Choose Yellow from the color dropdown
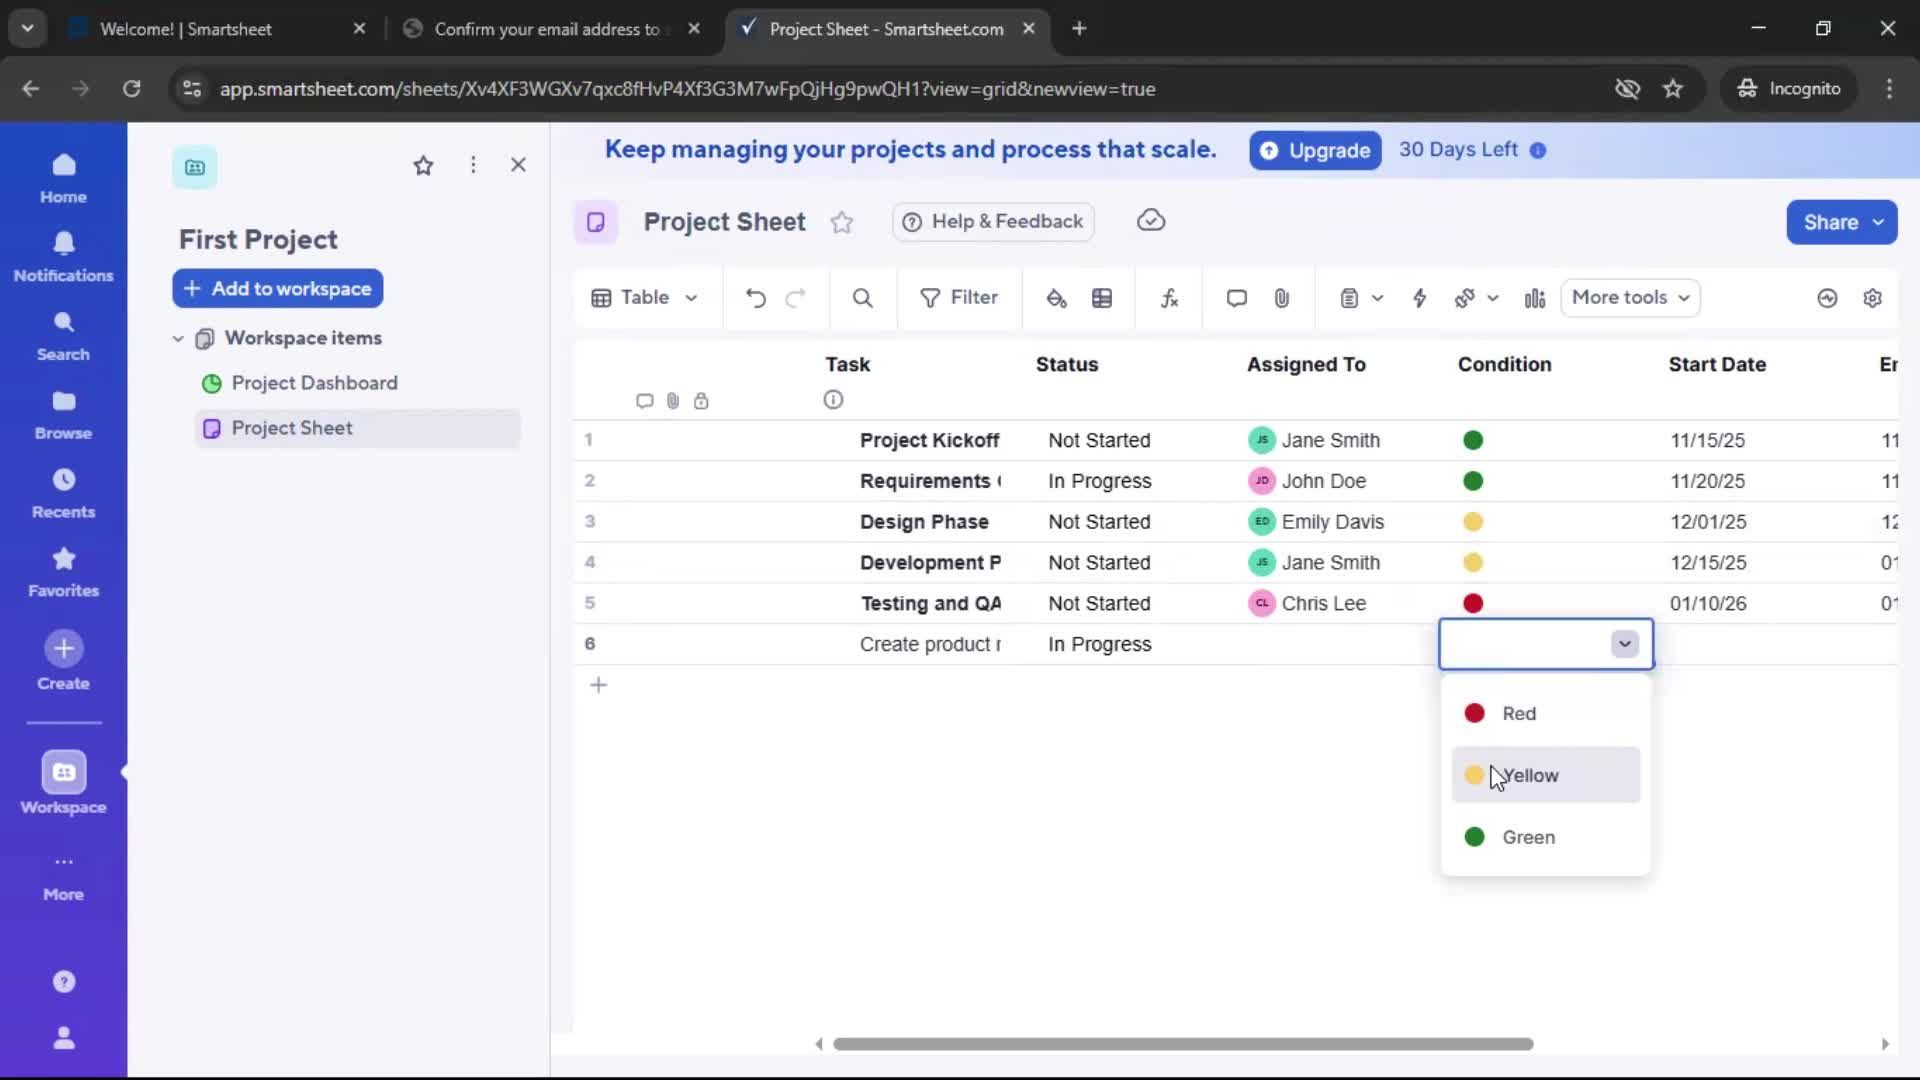Image resolution: width=1920 pixels, height=1080 pixels. click(1530, 775)
